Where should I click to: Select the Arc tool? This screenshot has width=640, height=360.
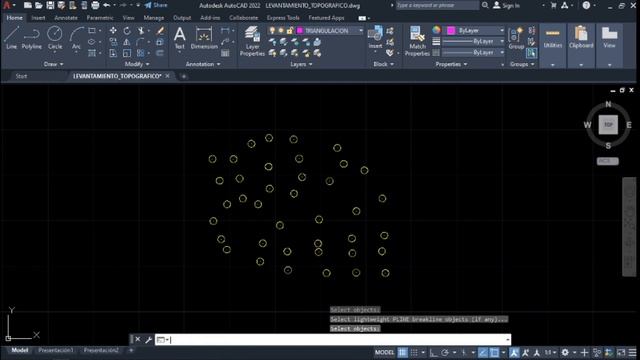click(x=76, y=38)
